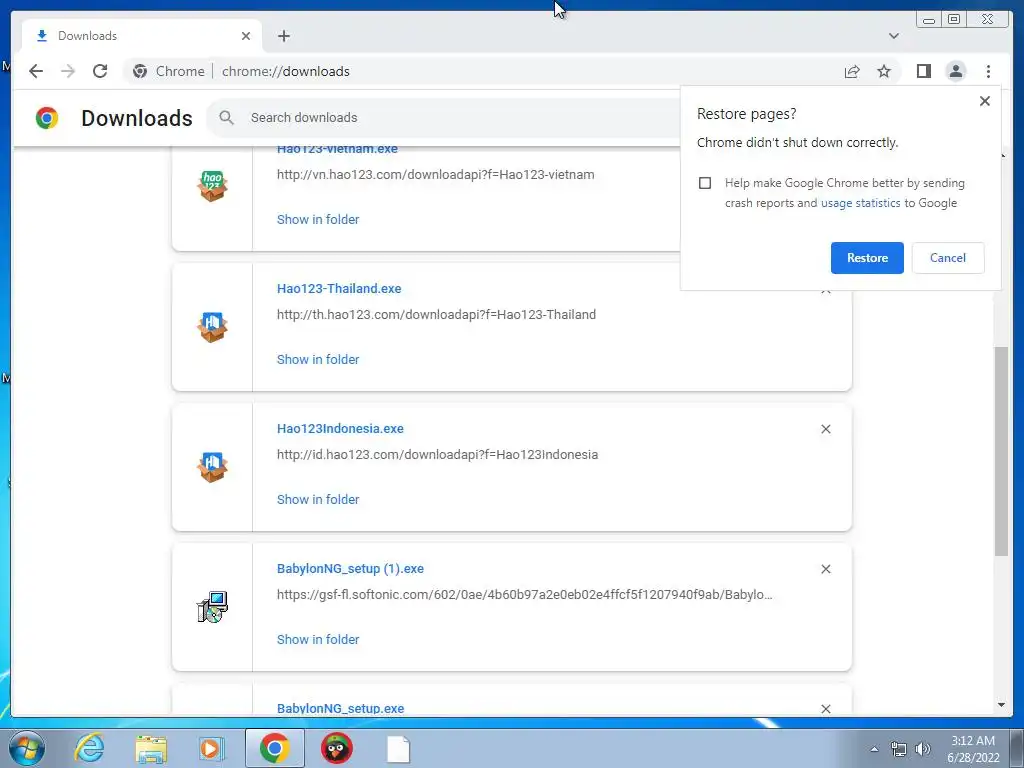Expand the tab search chevron
Viewport: 1024px width, 768px height.
893,36
